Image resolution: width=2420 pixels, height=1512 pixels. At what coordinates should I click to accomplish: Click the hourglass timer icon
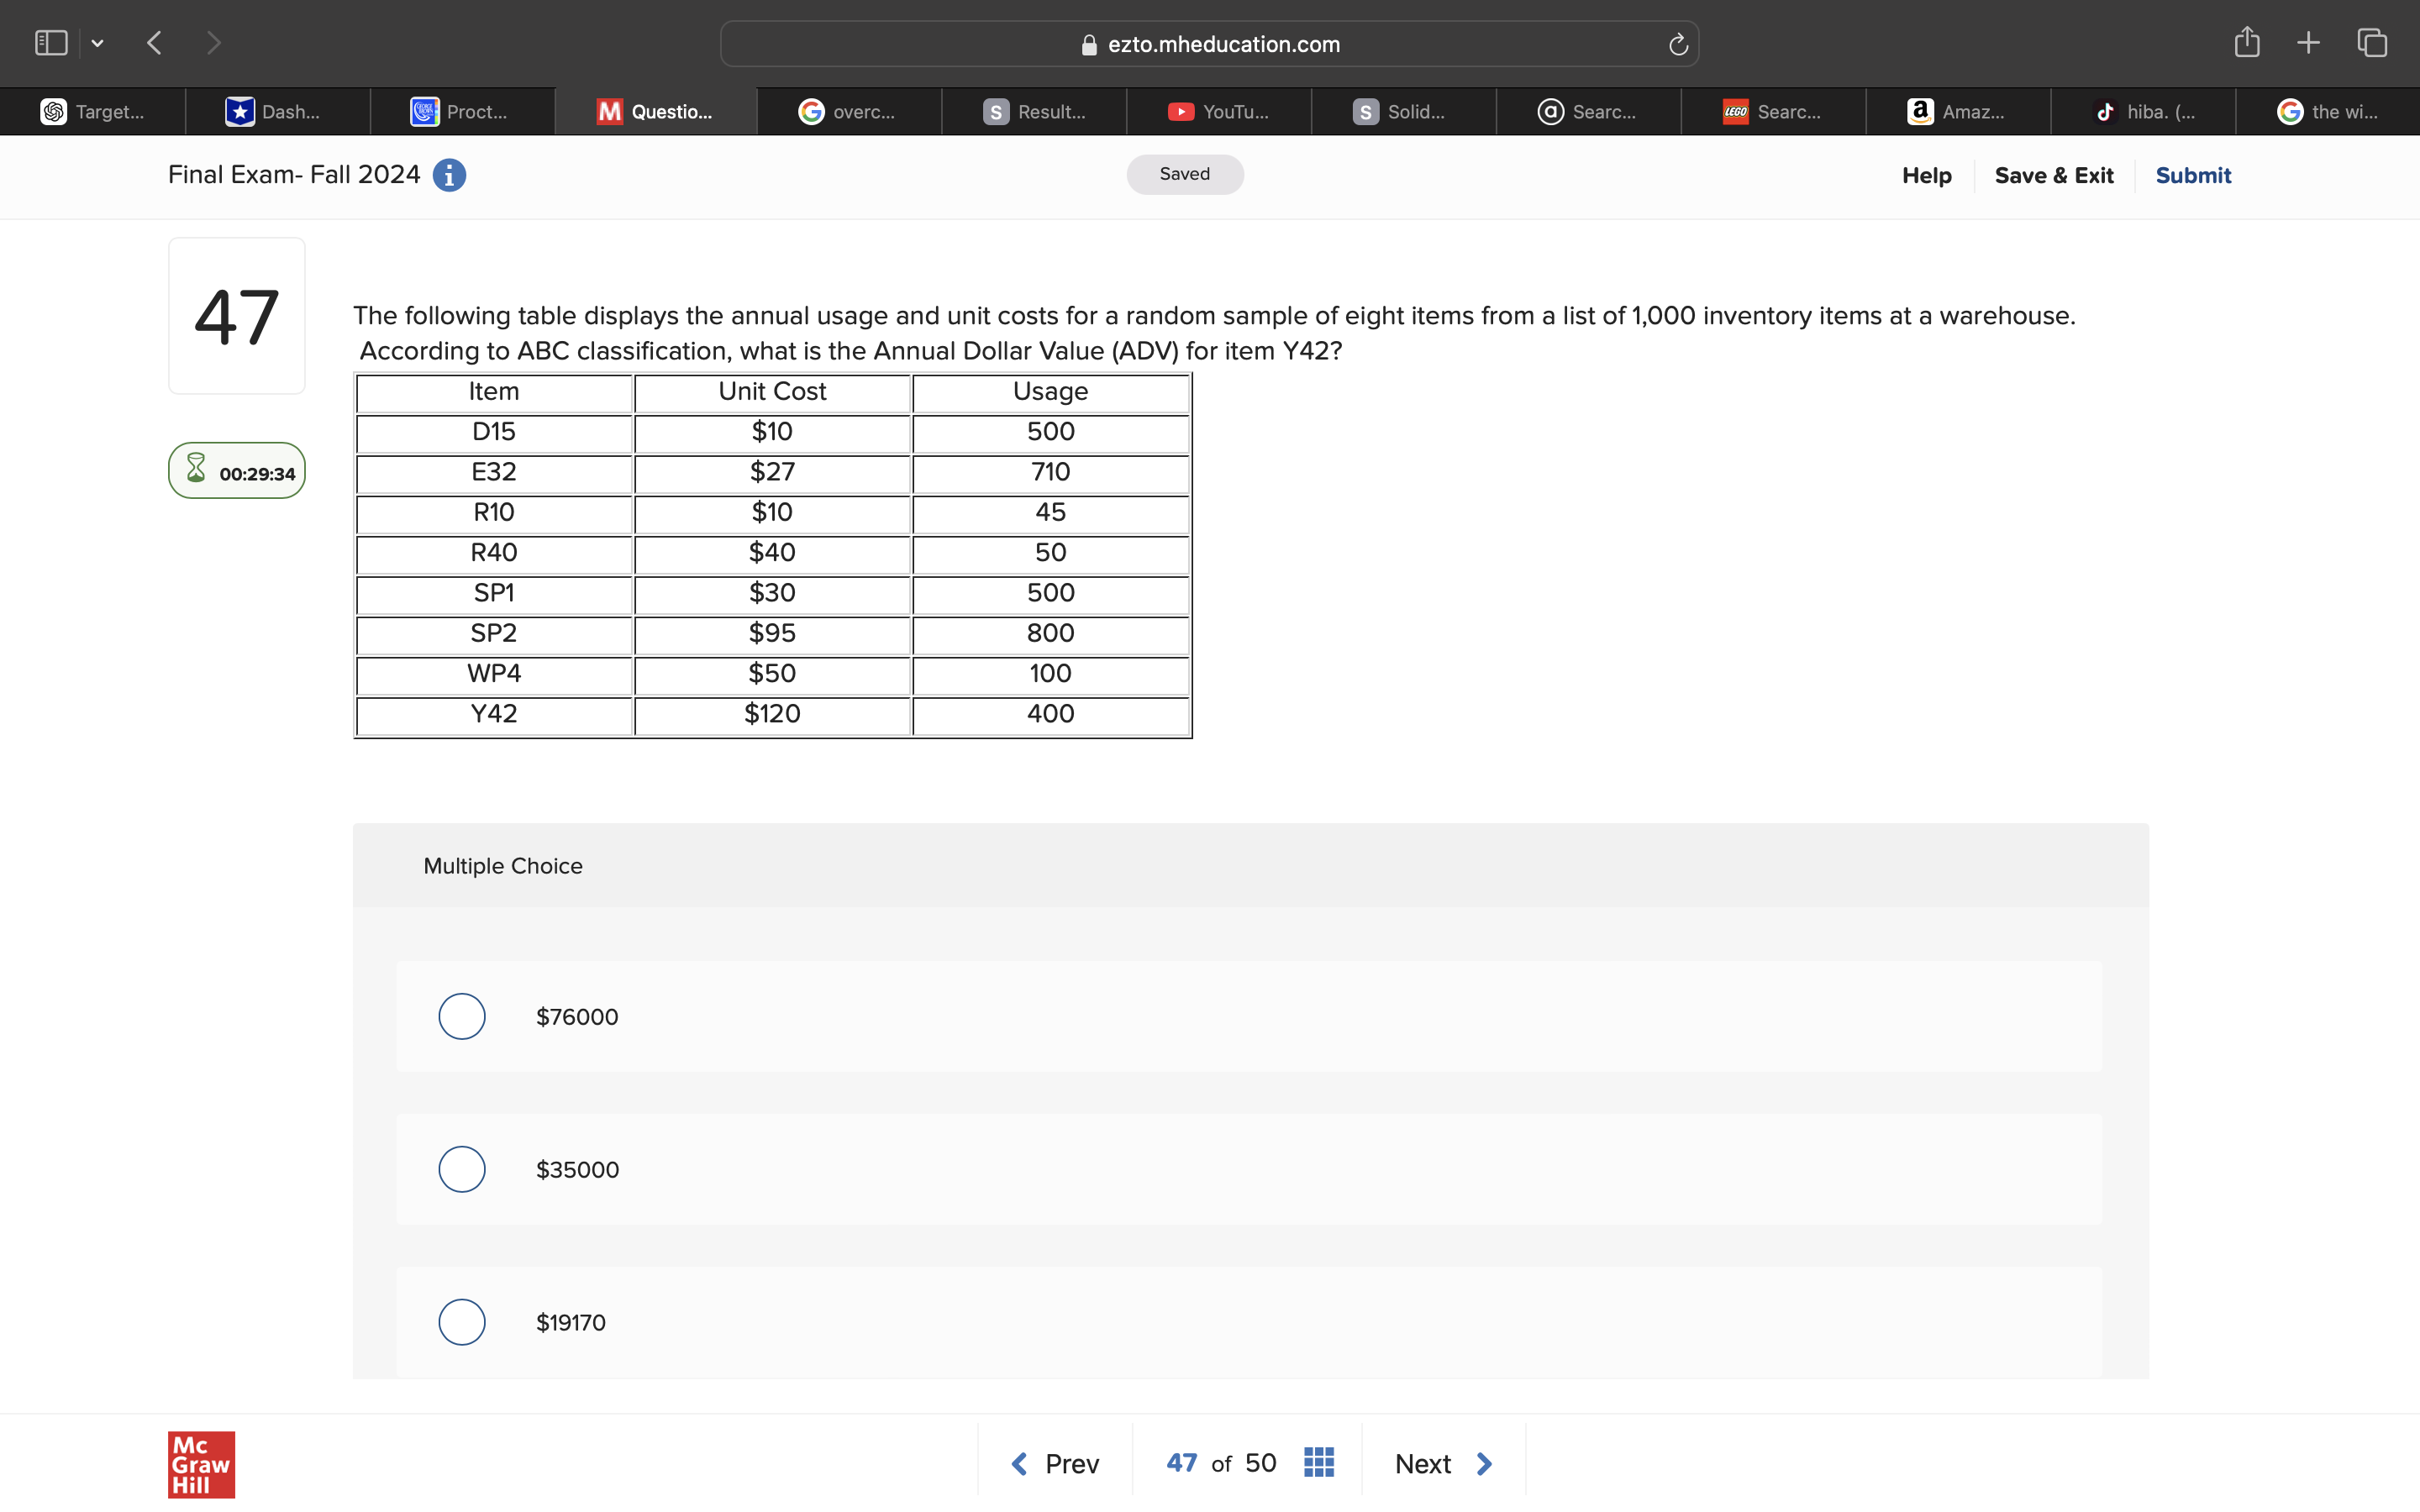196,468
